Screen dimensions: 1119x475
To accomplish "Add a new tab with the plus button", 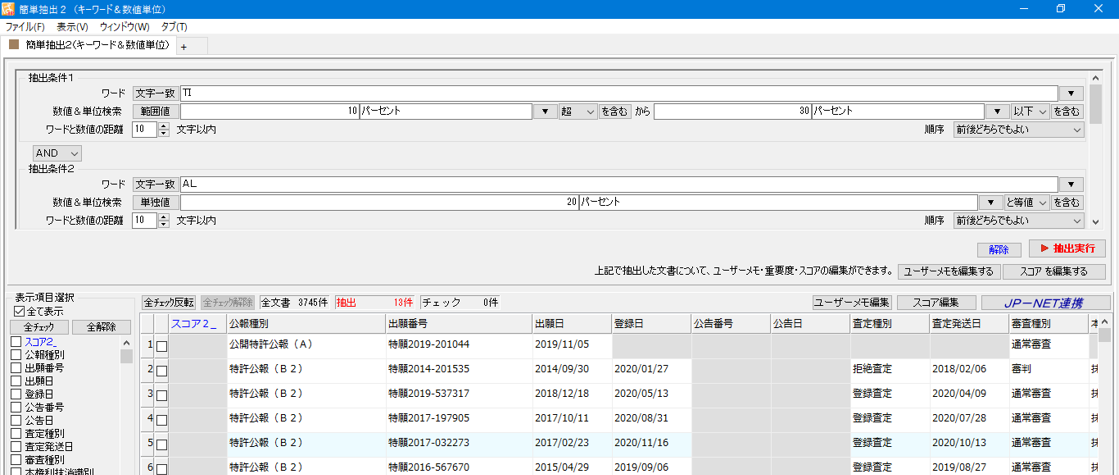I will click(x=183, y=46).
